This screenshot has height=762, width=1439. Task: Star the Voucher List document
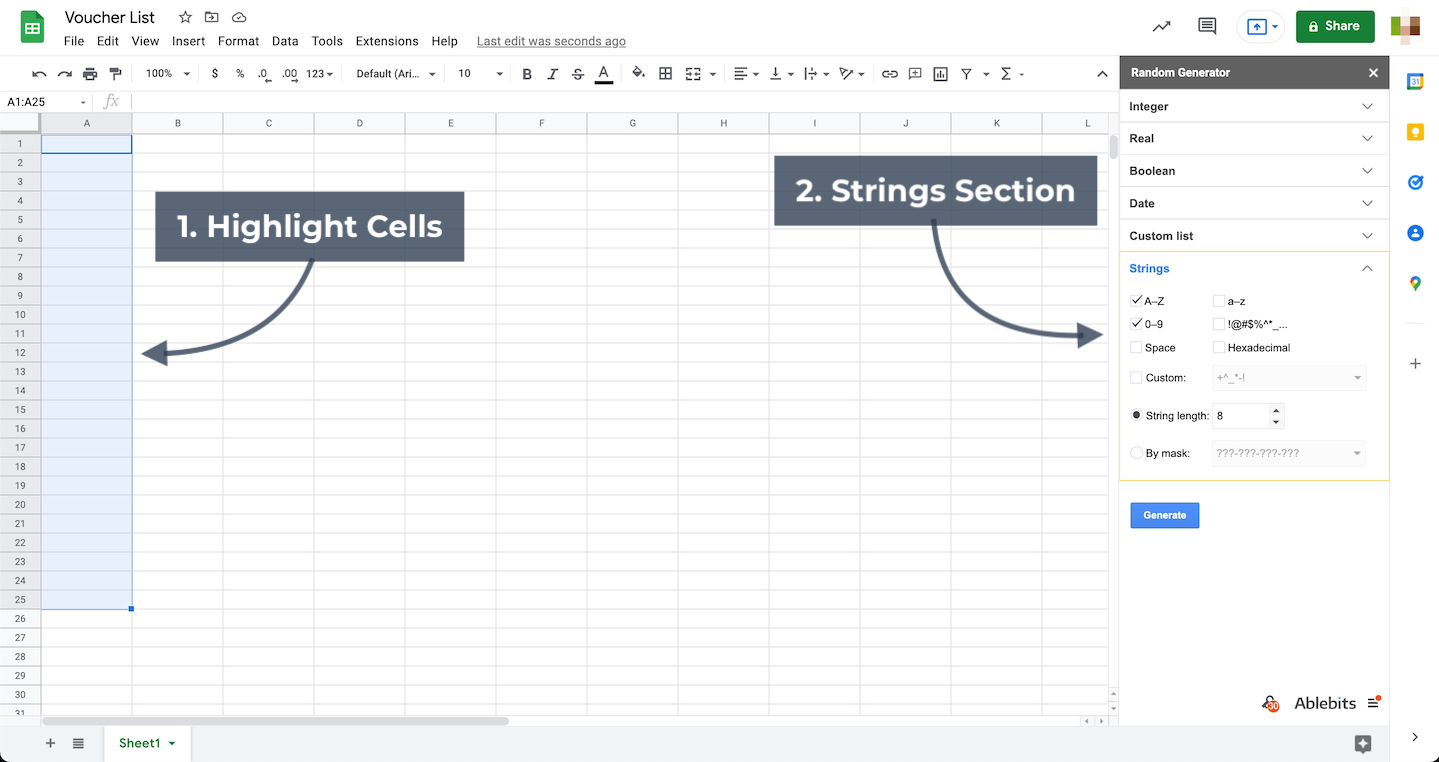point(185,18)
